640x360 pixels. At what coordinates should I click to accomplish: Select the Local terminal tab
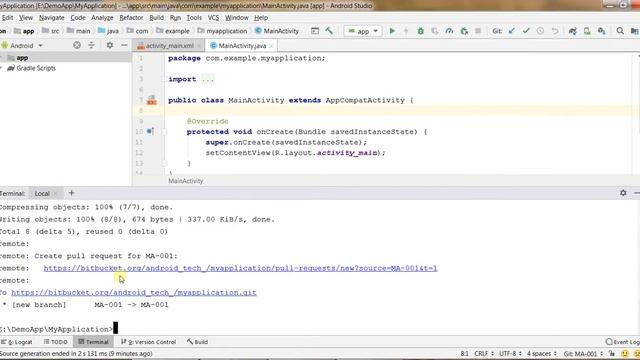42,193
